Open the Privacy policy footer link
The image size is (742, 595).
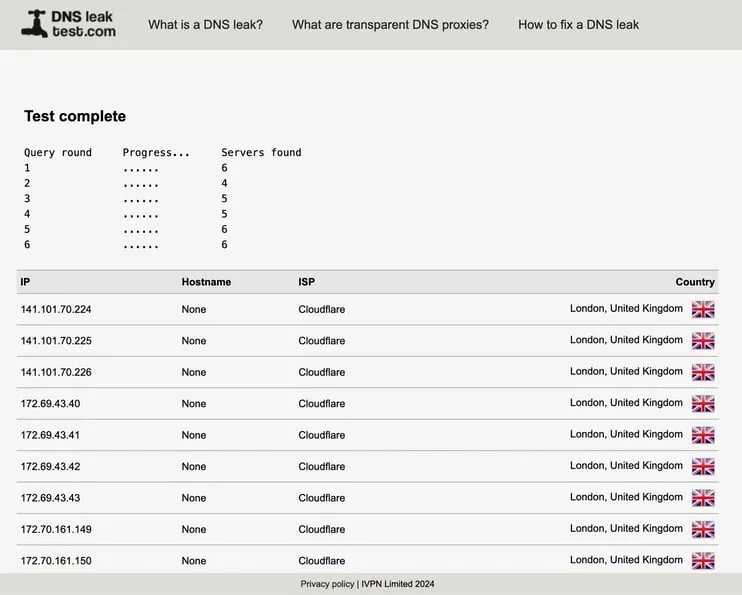coord(327,584)
